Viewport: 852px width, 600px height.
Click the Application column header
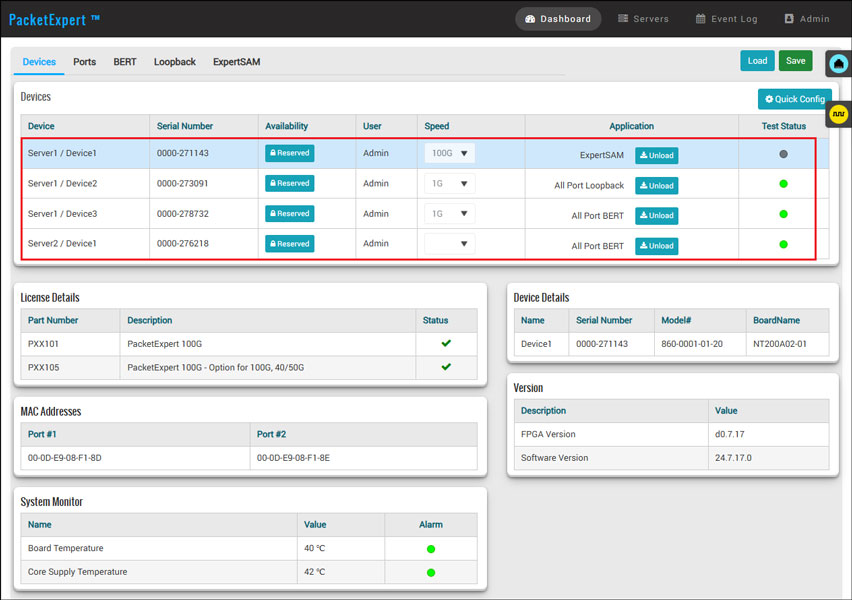click(x=631, y=126)
